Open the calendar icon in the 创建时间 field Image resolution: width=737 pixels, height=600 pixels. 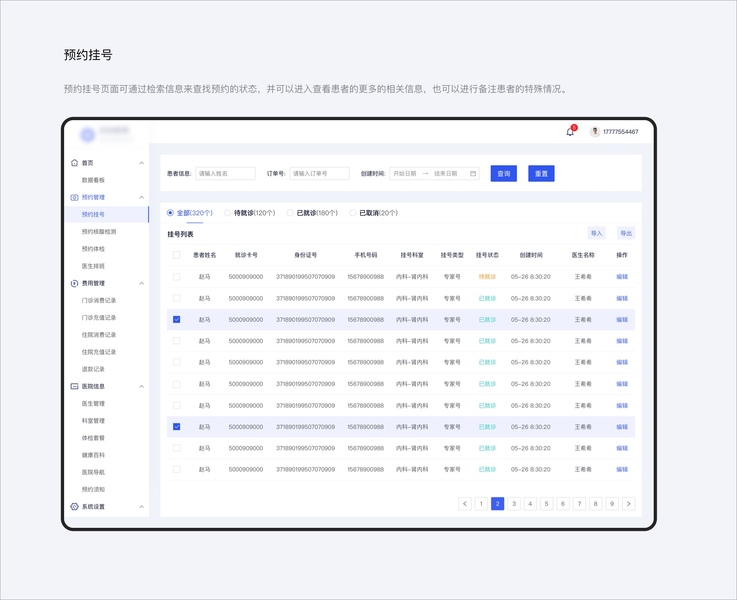coord(473,173)
